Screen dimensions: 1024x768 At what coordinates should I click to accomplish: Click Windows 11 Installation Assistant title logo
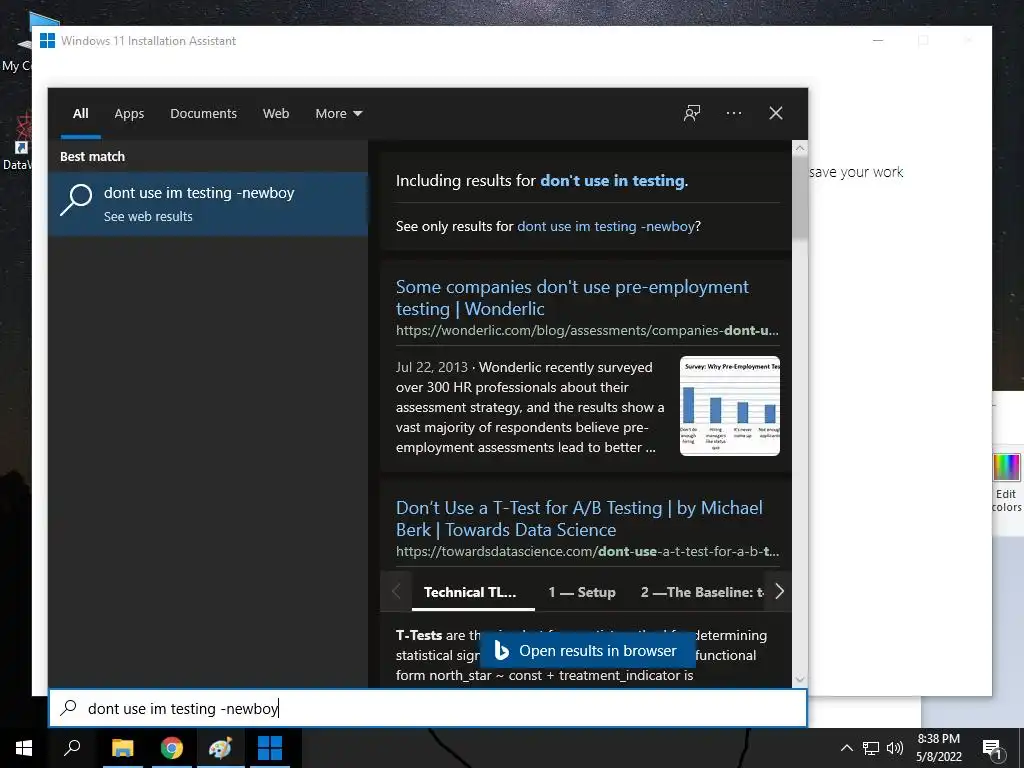pyautogui.click(x=47, y=40)
